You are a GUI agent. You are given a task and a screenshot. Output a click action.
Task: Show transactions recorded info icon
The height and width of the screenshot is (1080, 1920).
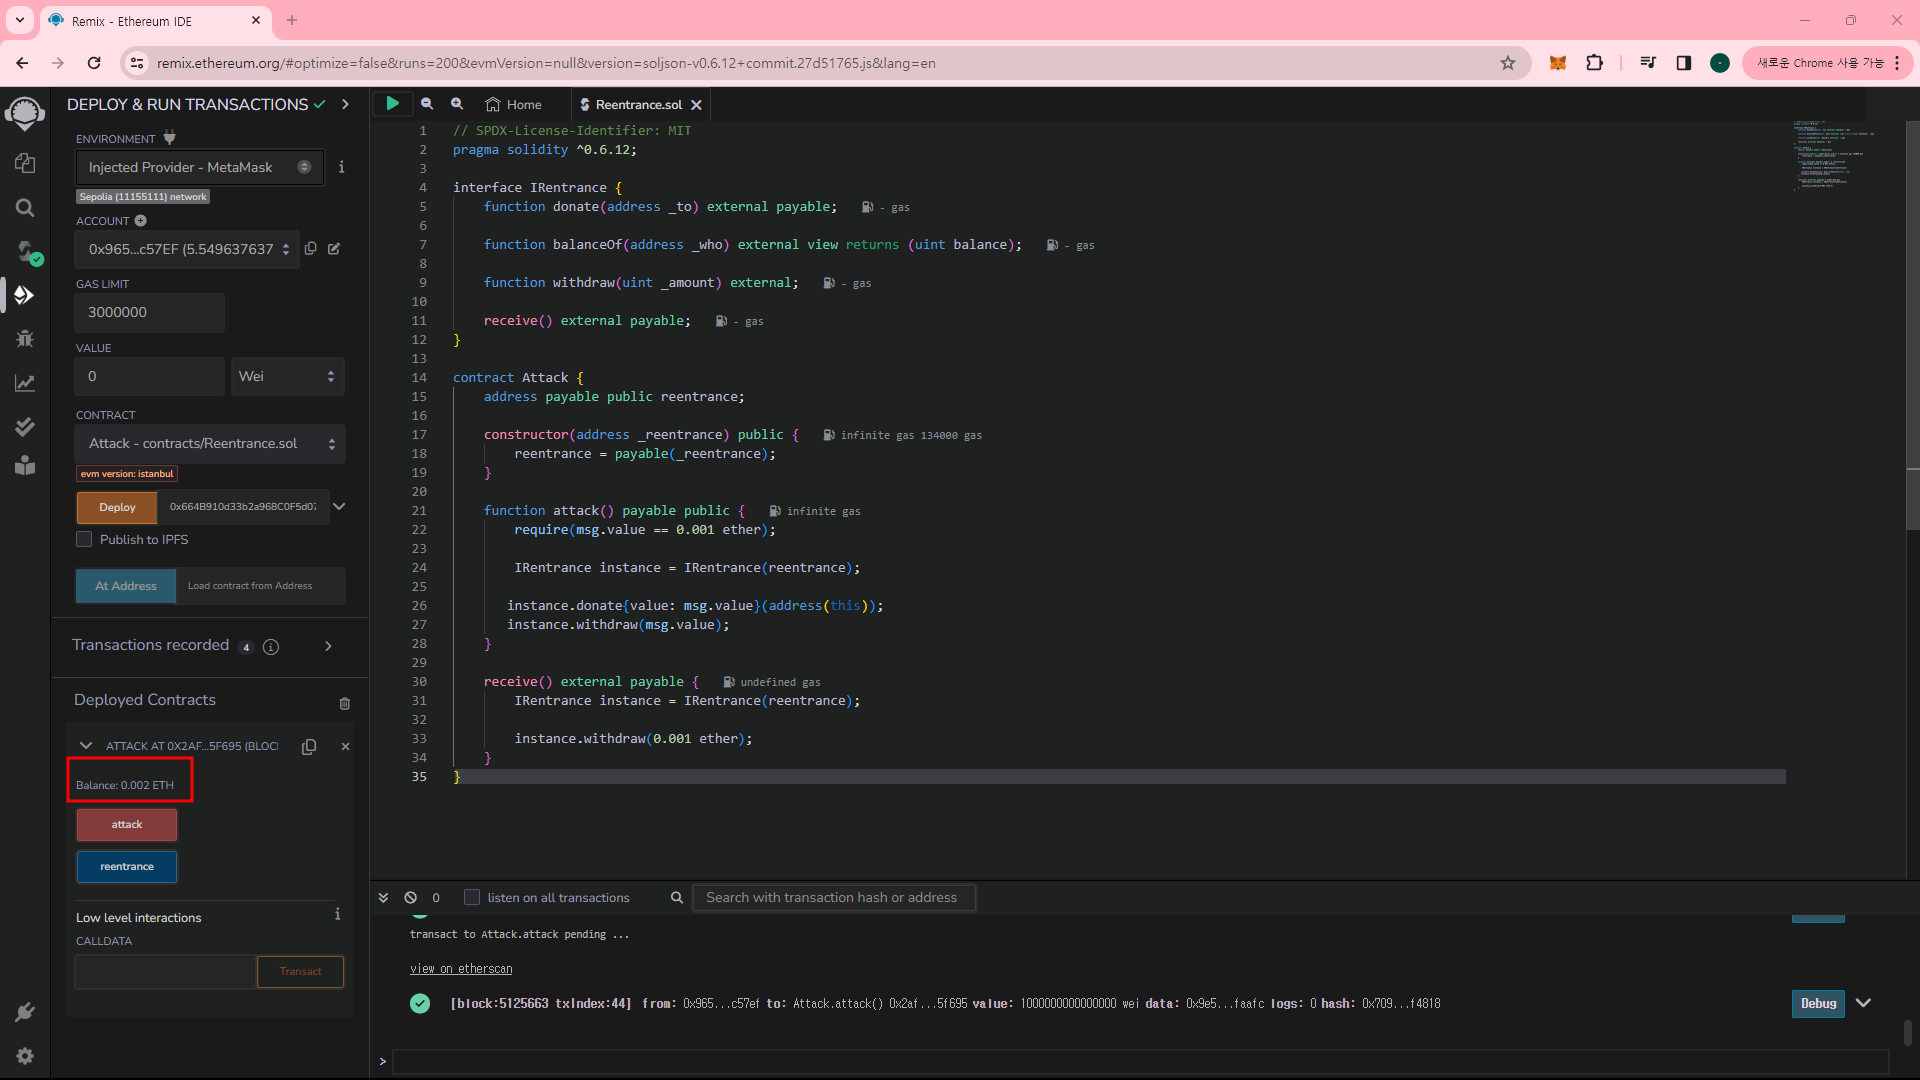(x=271, y=647)
